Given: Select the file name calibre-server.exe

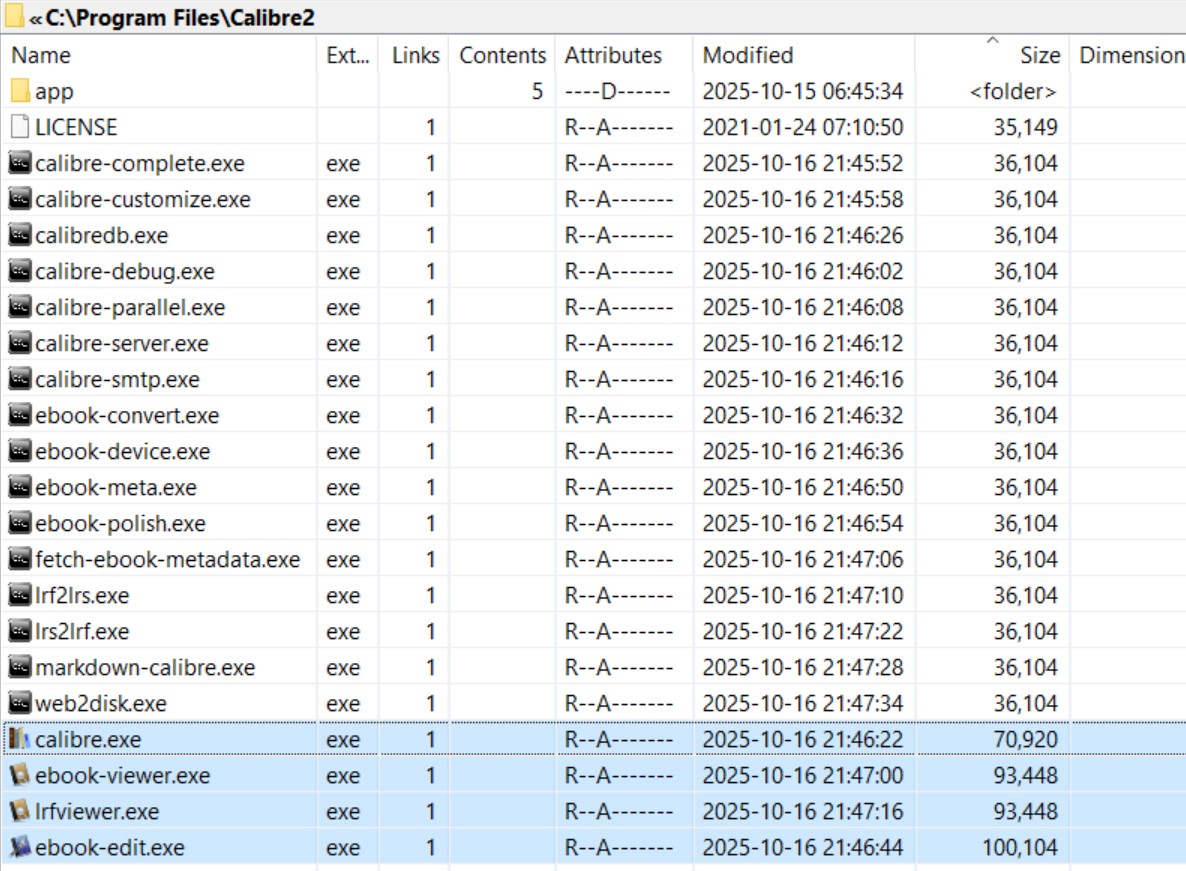Looking at the screenshot, I should (122, 343).
